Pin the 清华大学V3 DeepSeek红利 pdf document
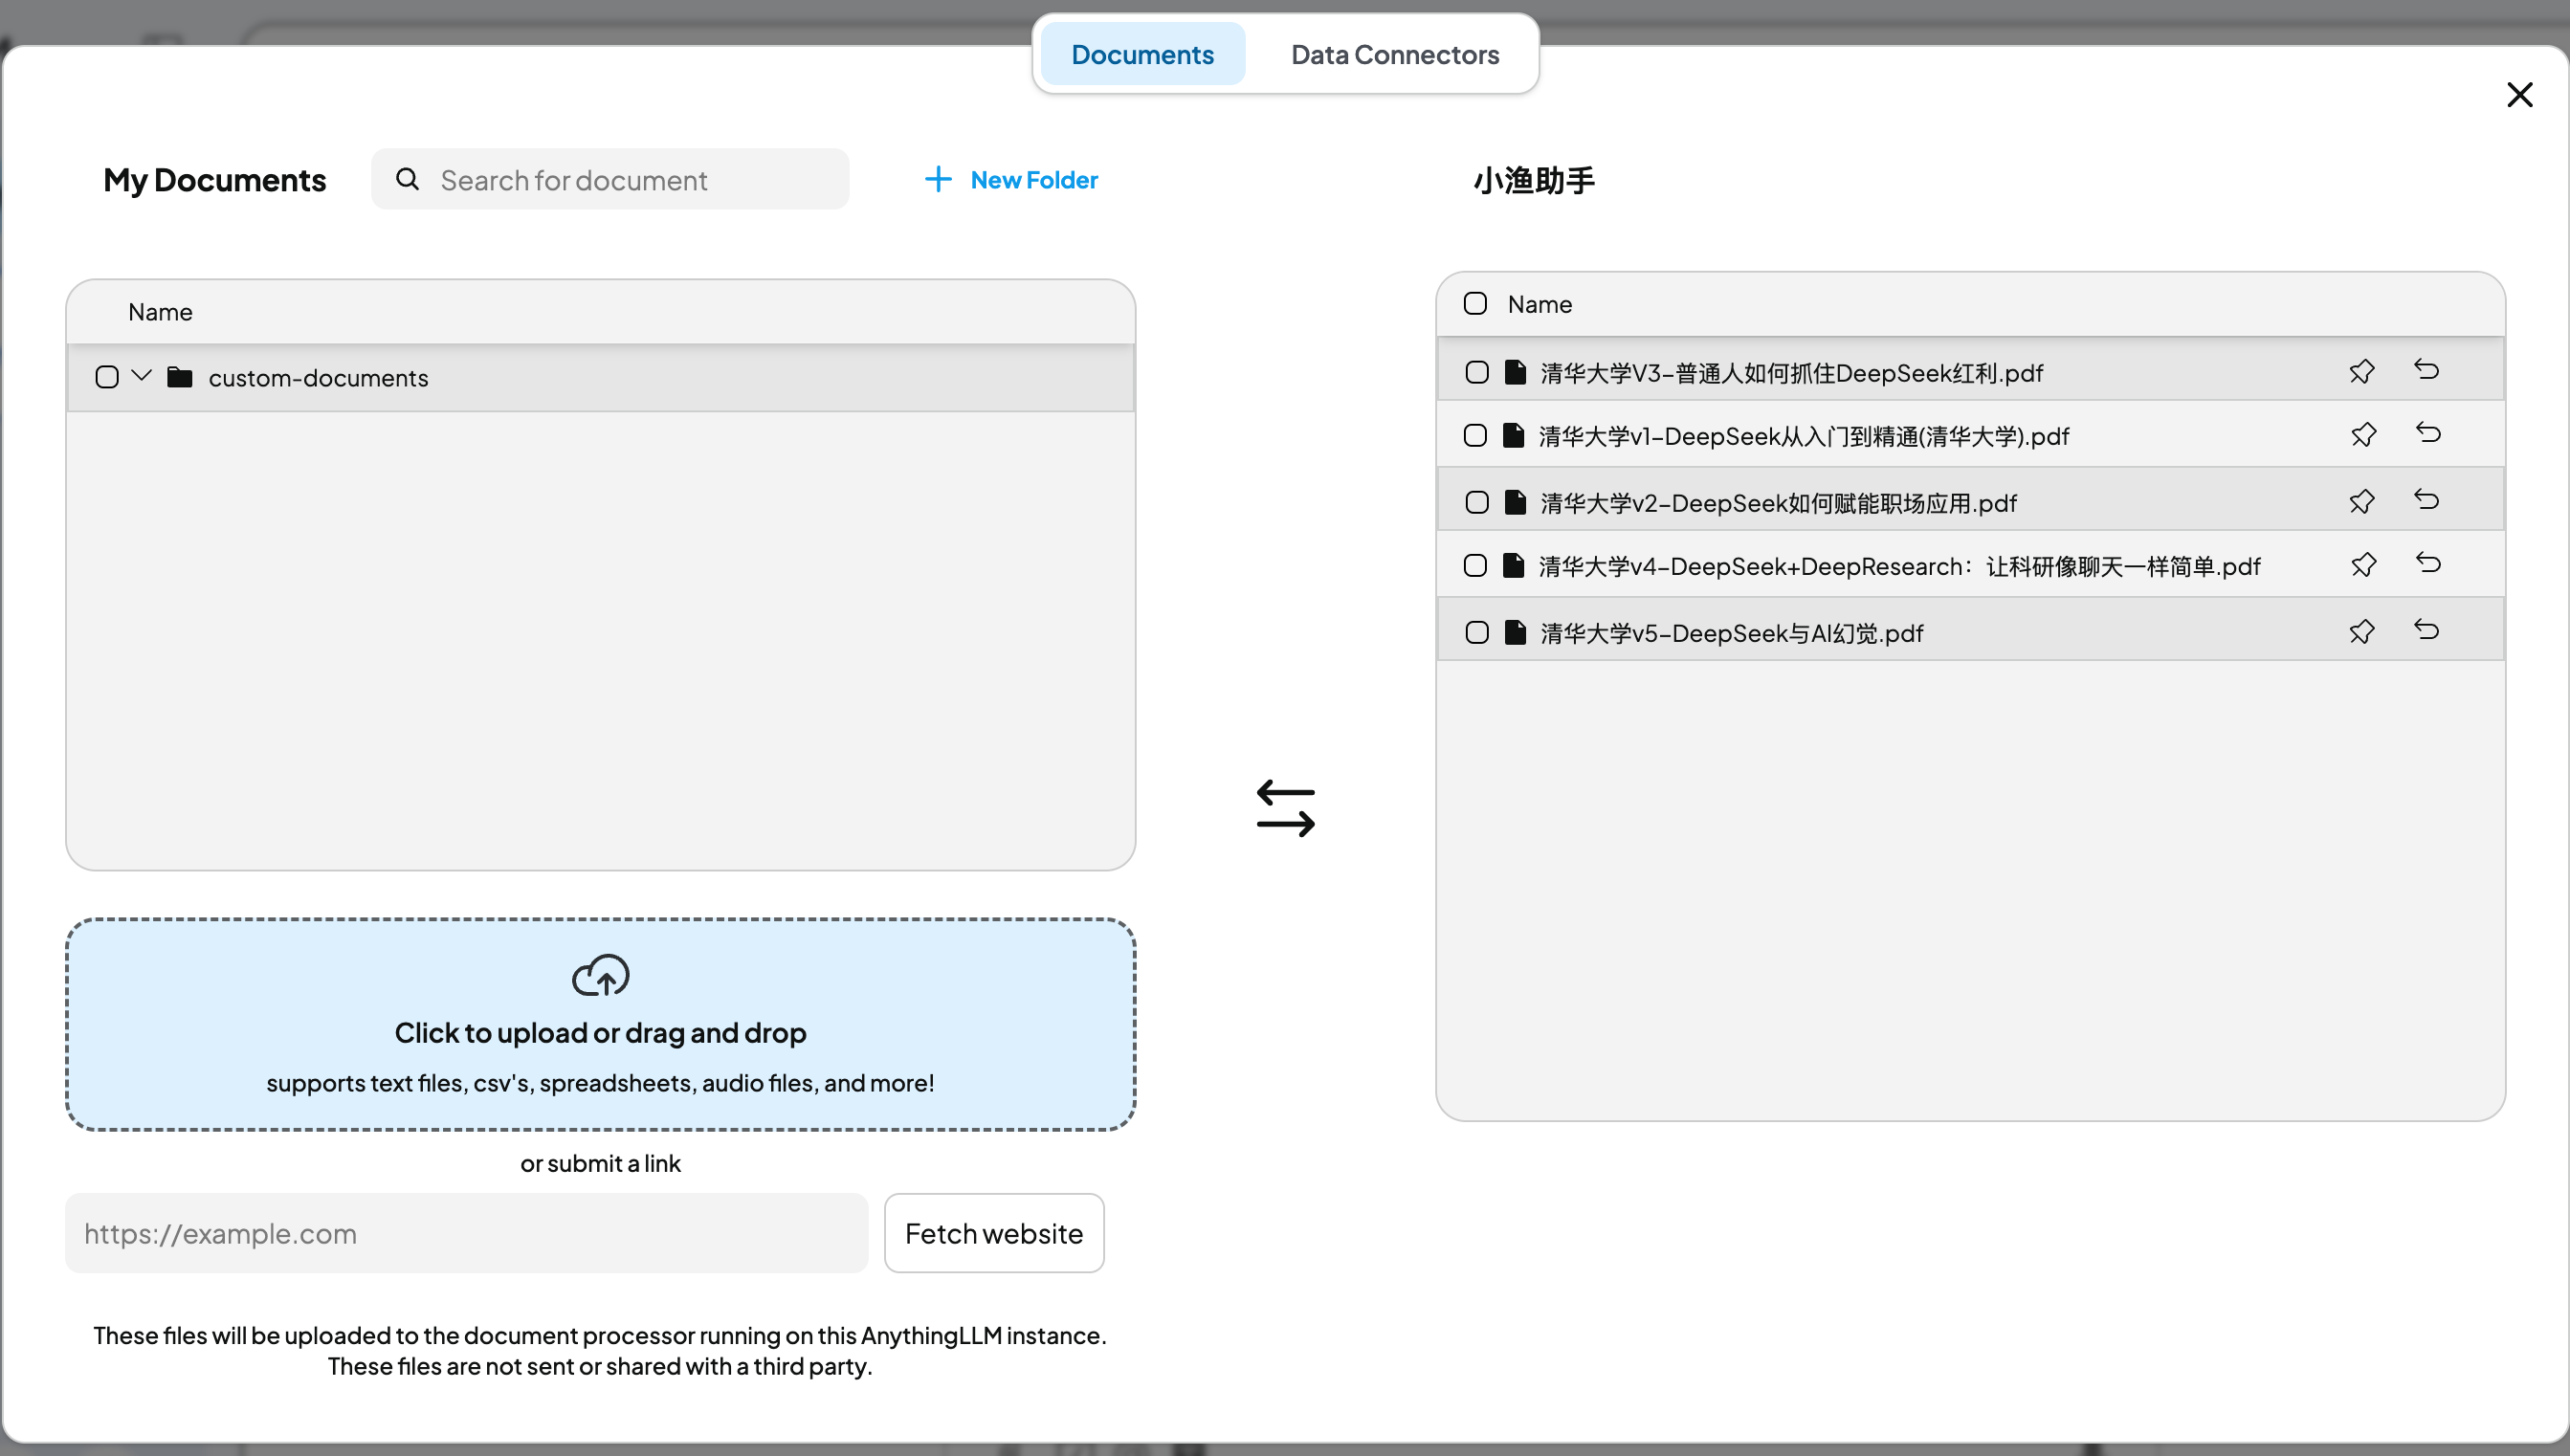The image size is (2570, 1456). click(2361, 371)
